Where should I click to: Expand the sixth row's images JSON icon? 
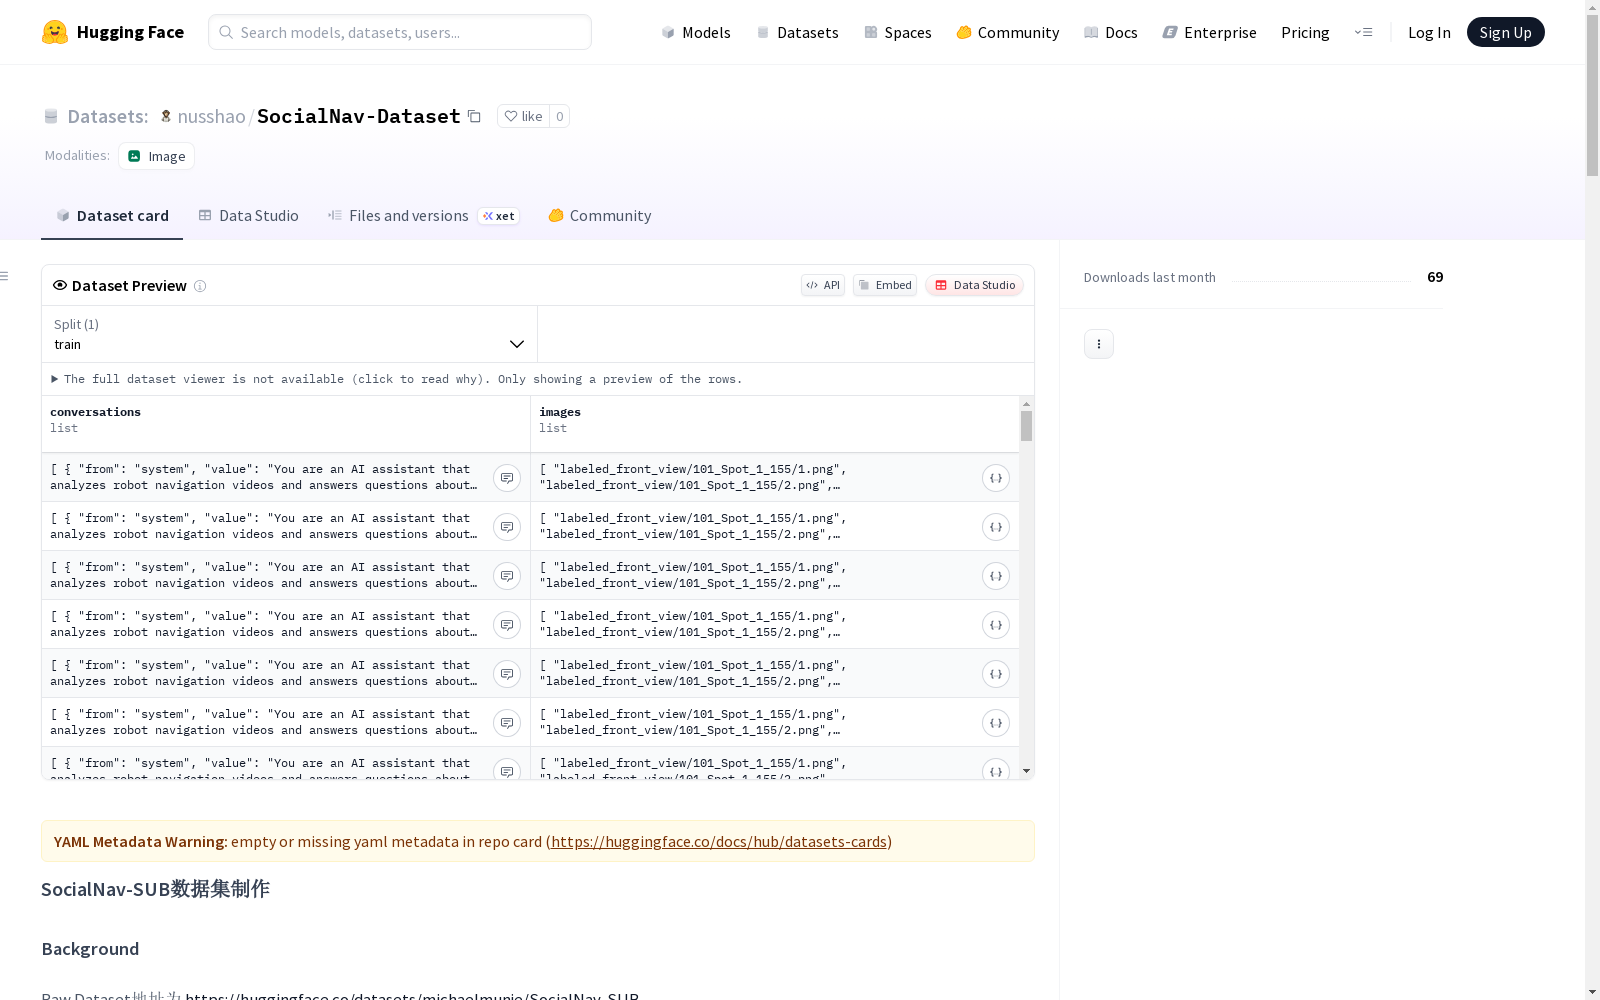(996, 723)
